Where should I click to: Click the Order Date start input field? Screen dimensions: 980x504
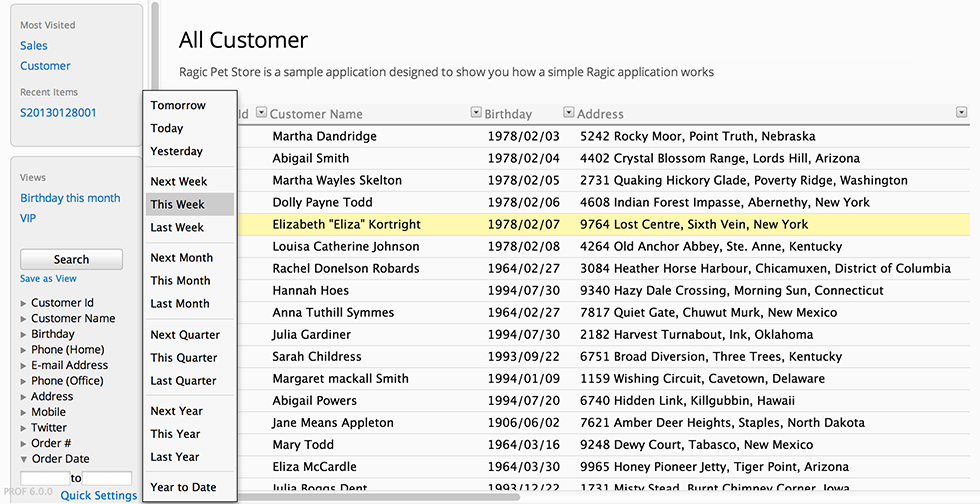[x=45, y=478]
